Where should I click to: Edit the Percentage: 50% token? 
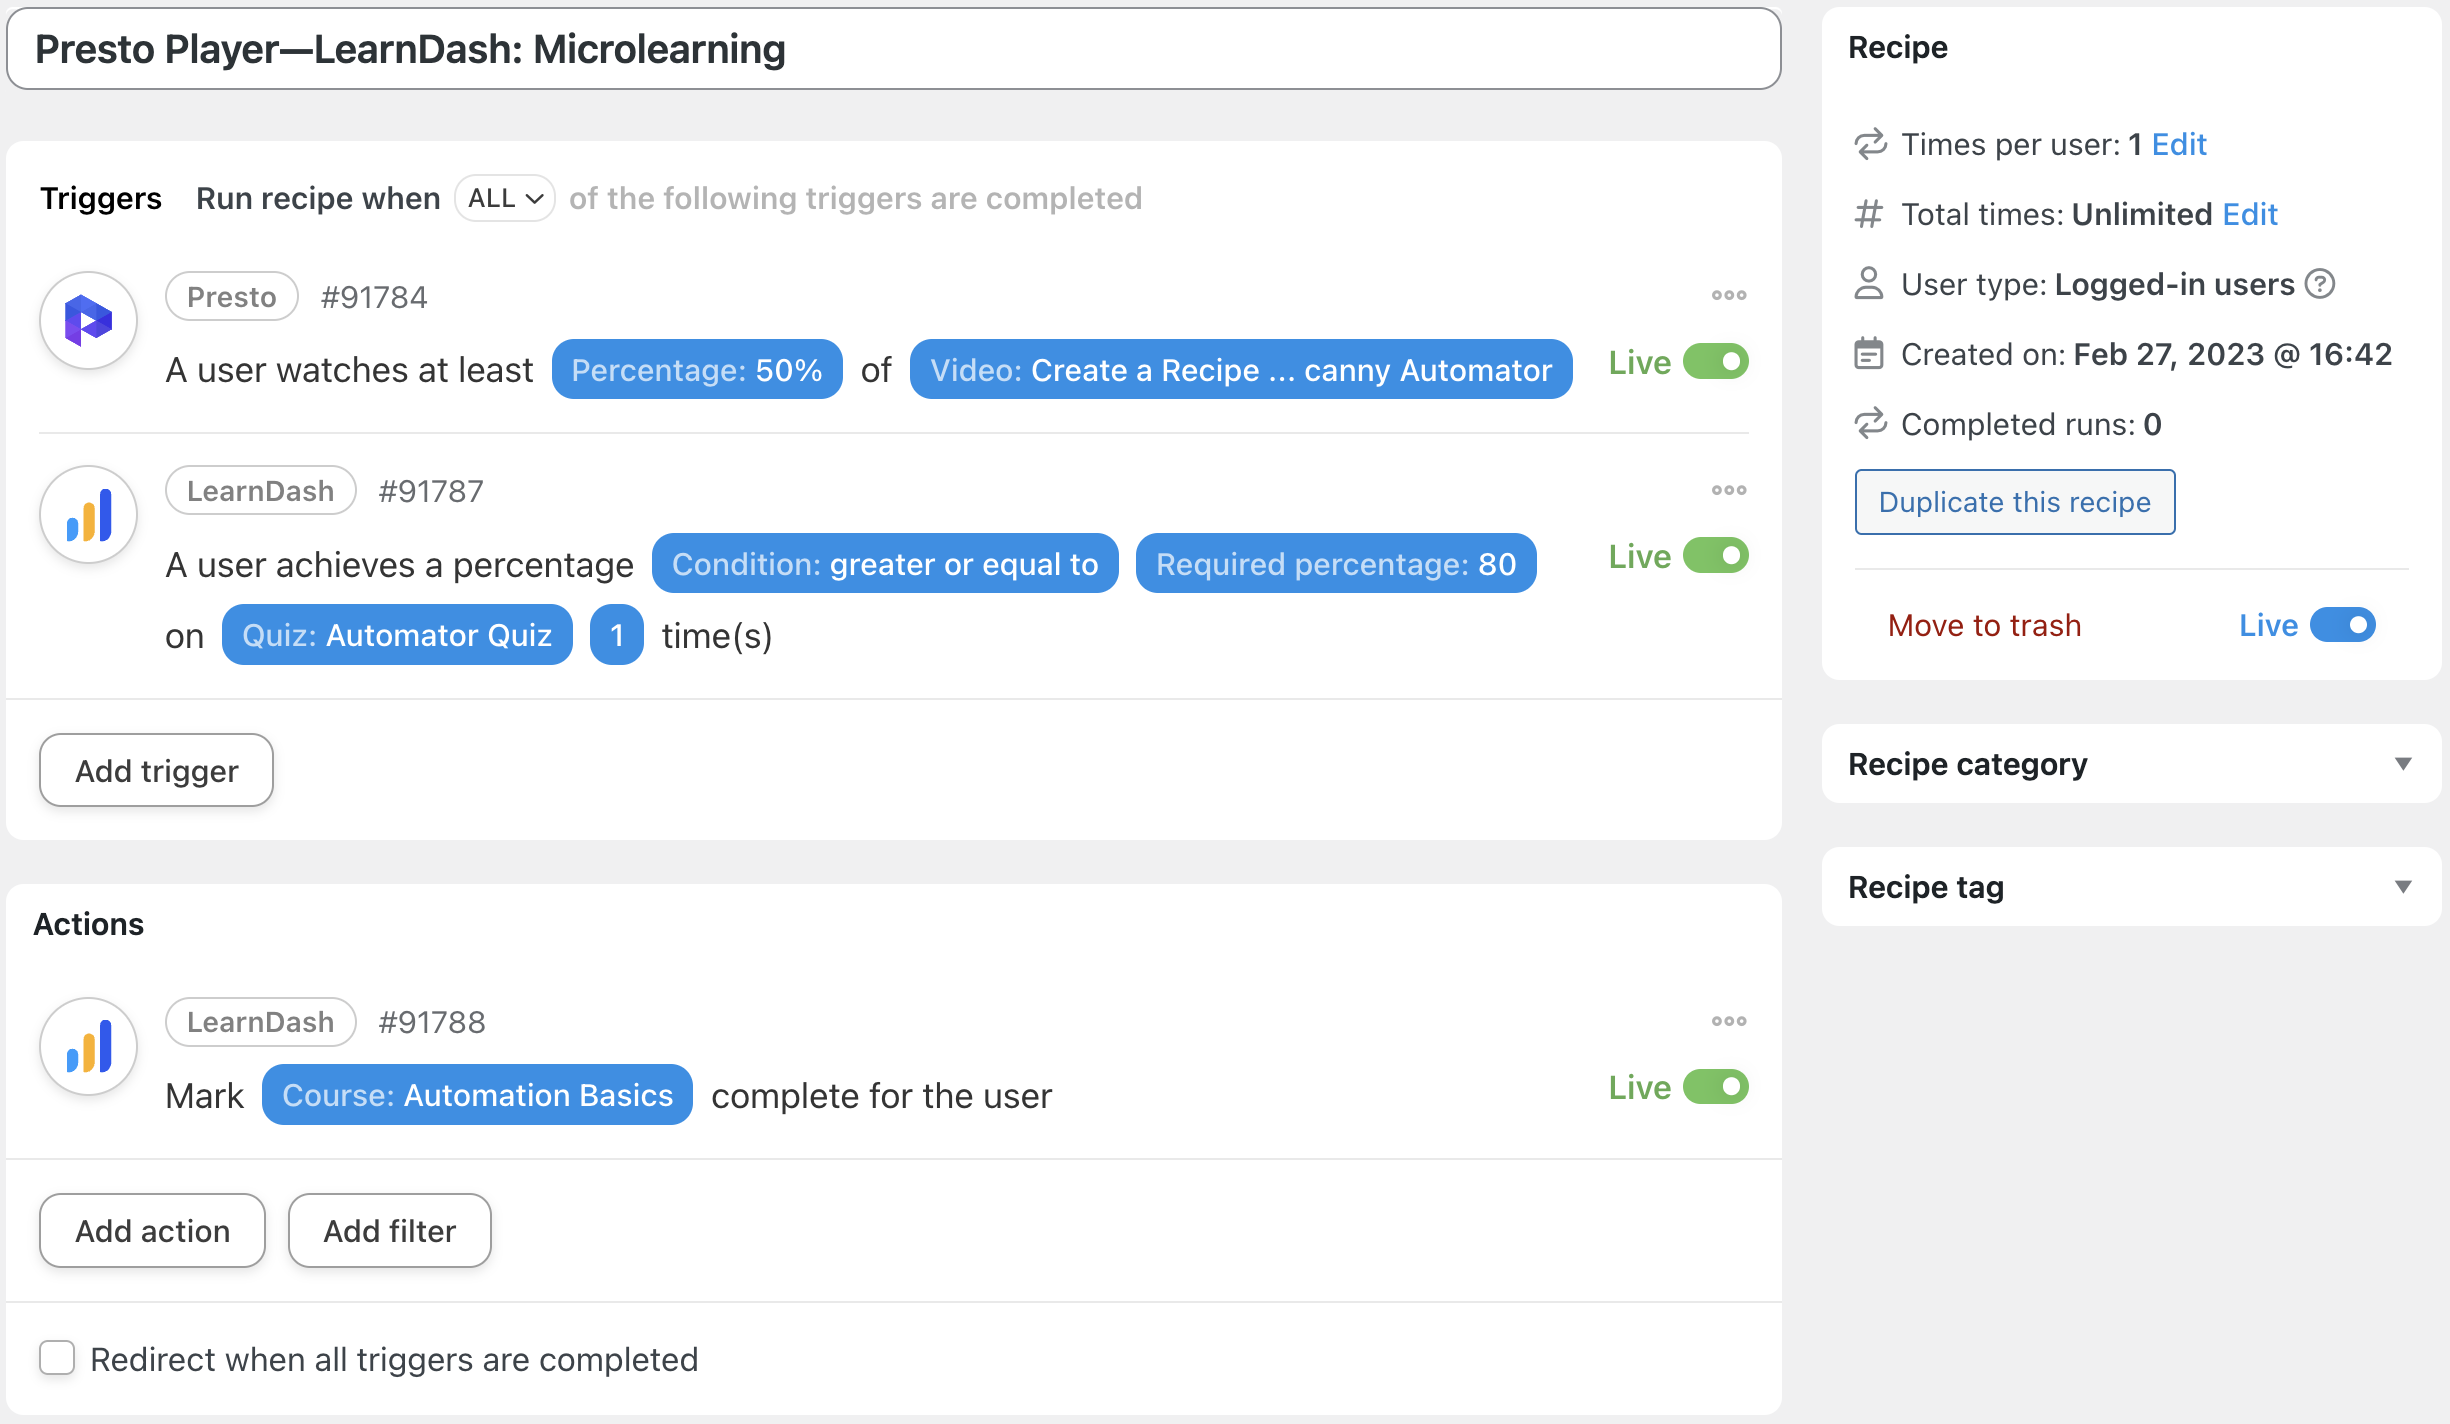pos(697,370)
